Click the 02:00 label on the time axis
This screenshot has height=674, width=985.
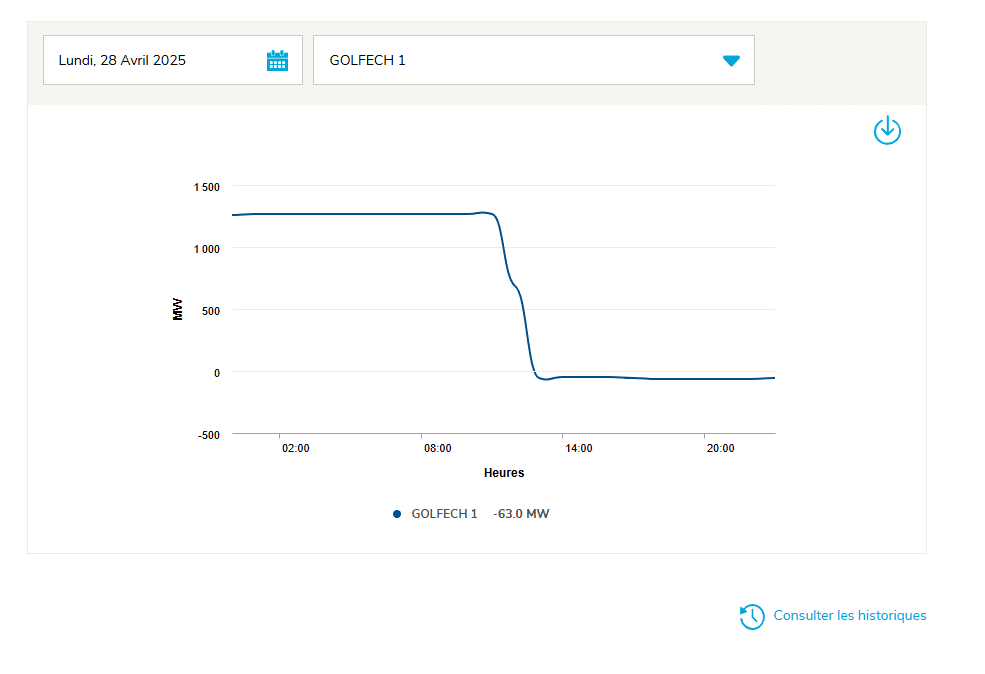point(295,449)
